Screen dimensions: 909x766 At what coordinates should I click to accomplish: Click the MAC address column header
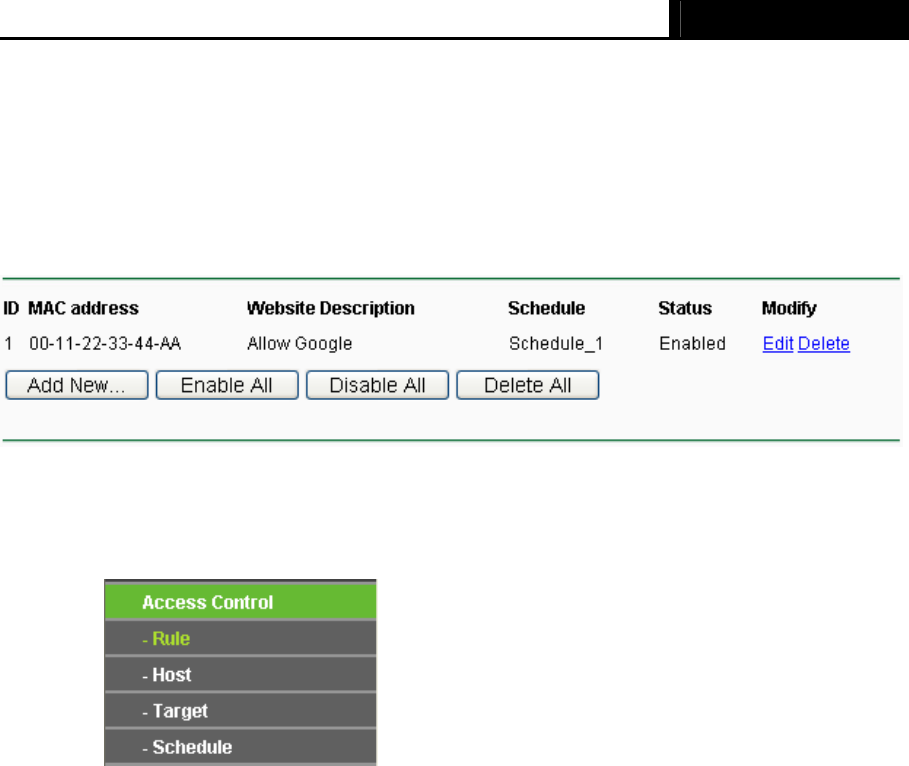pos(83,308)
